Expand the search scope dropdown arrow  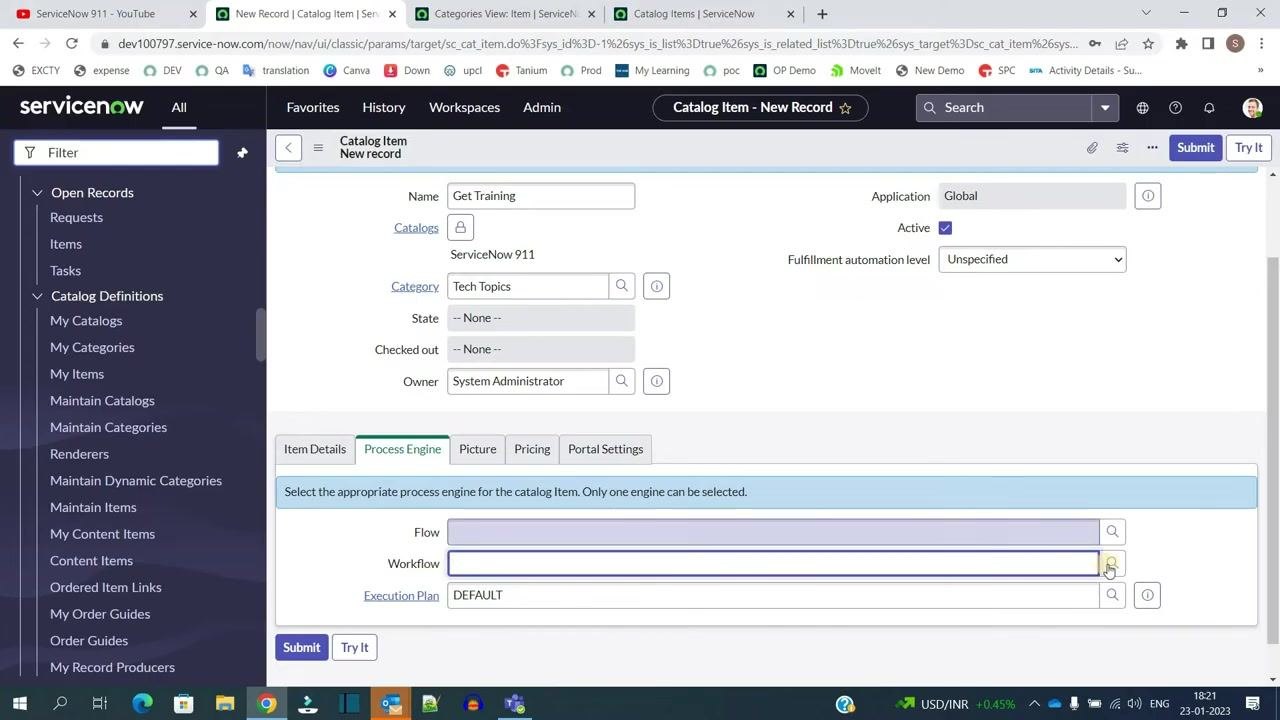coord(1105,108)
